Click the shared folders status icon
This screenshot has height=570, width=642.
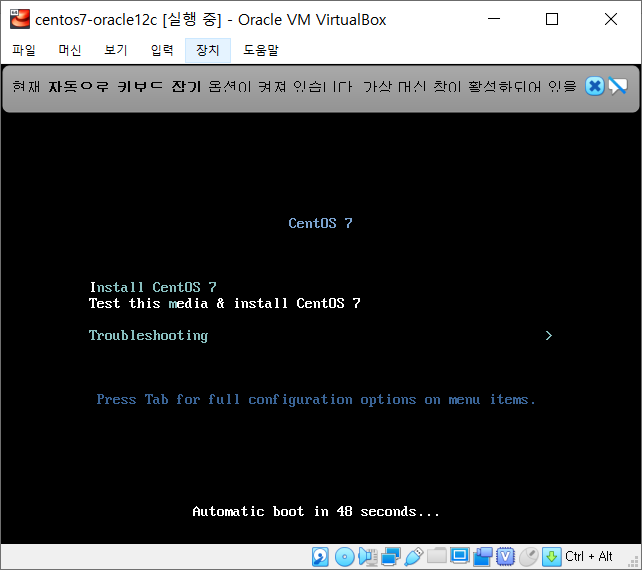(x=436, y=556)
